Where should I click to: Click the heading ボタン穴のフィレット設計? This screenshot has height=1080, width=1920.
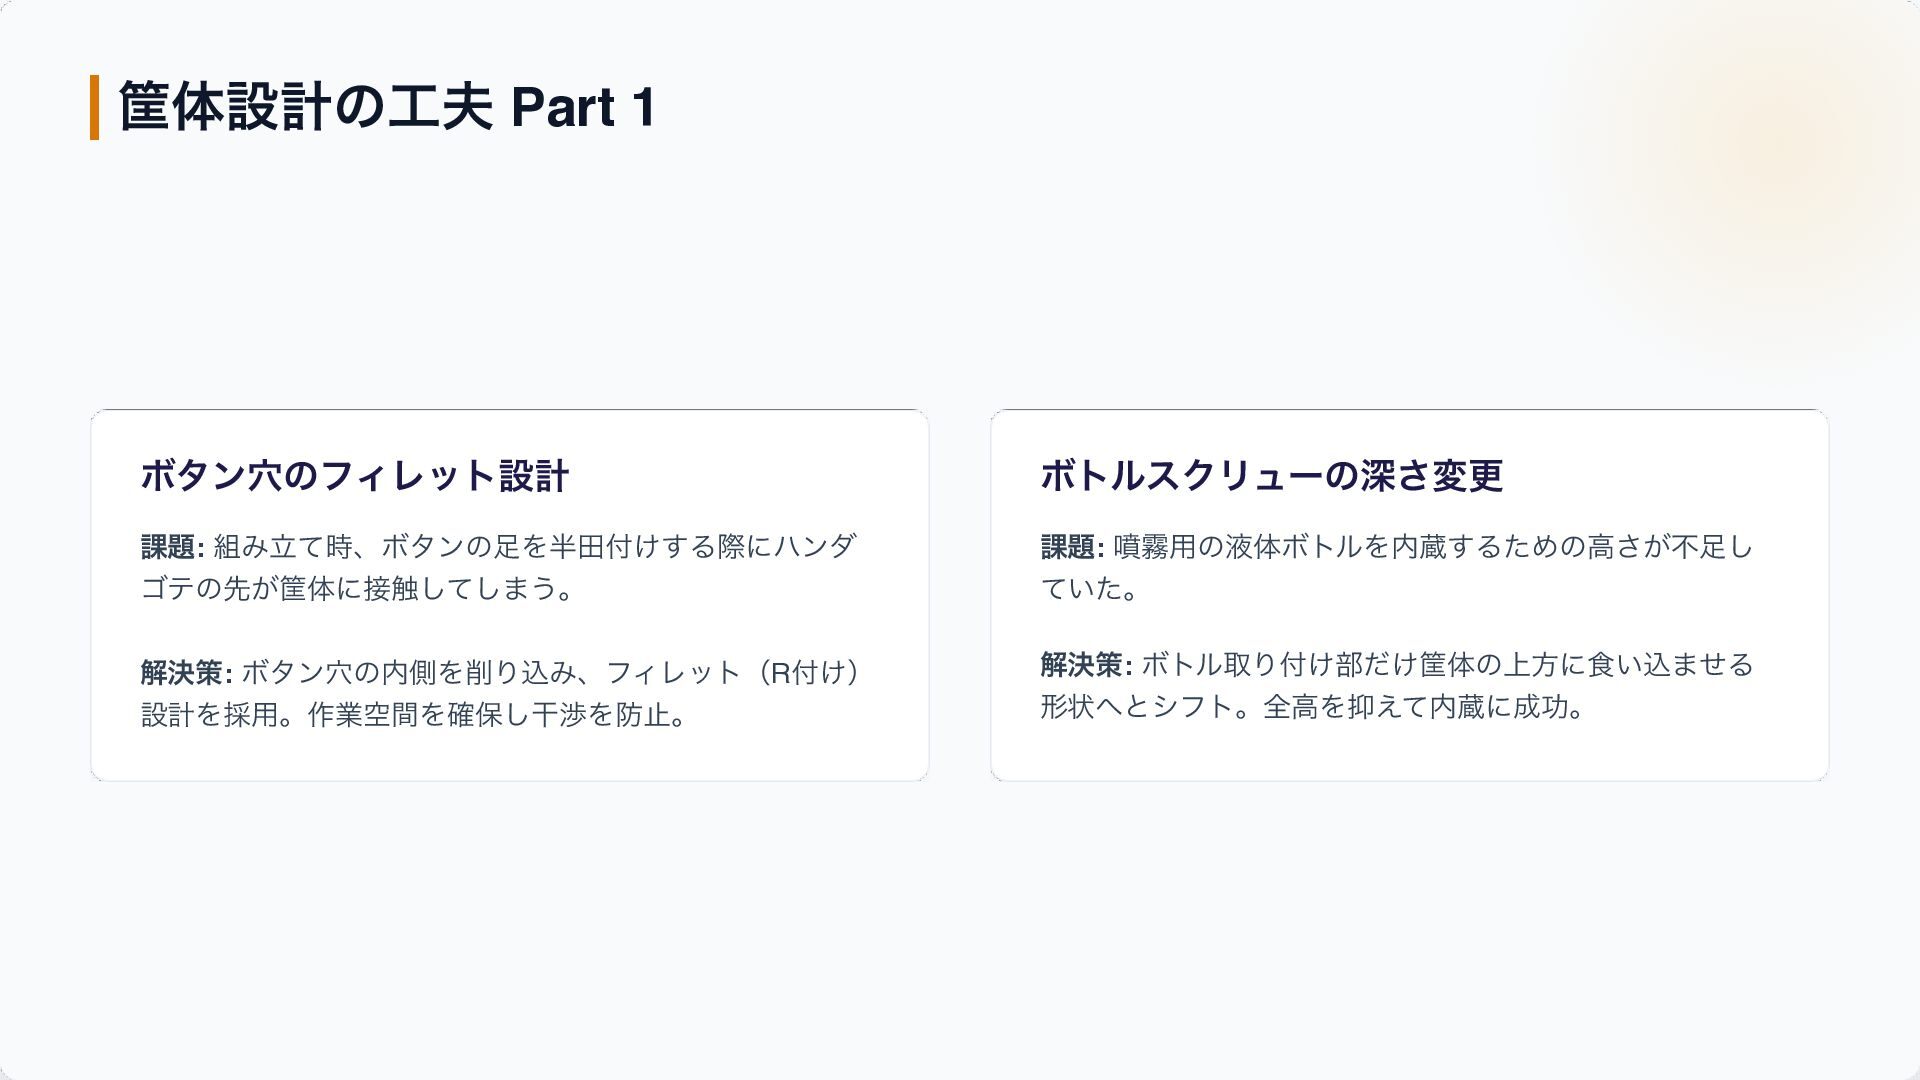[x=355, y=476]
